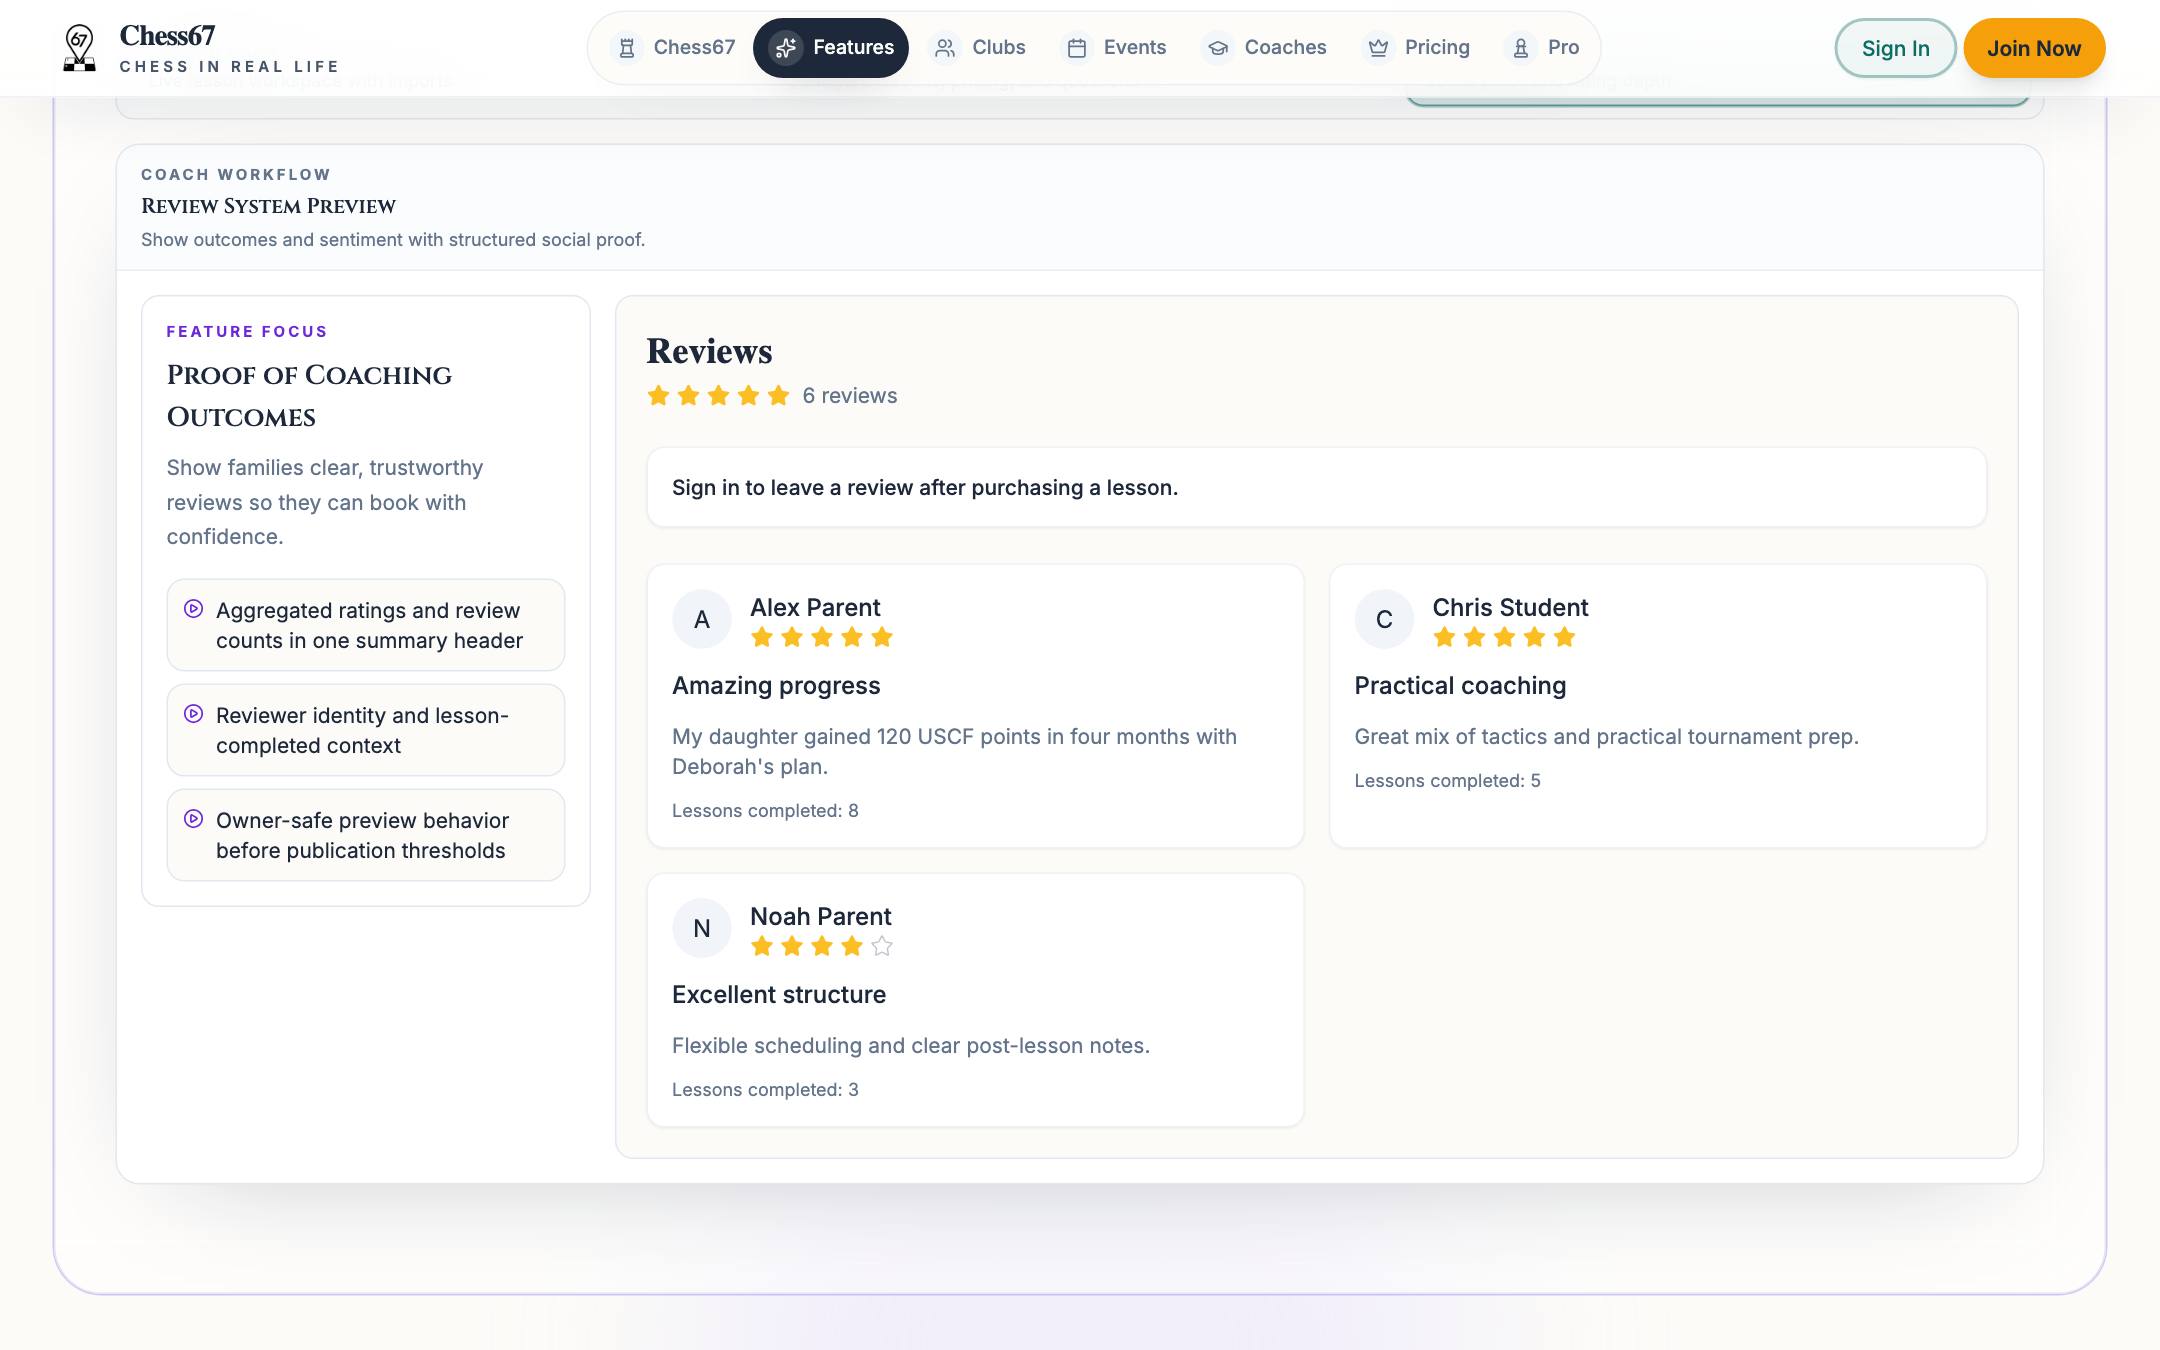
Task: Go to the Clubs nav item
Action: 979,48
